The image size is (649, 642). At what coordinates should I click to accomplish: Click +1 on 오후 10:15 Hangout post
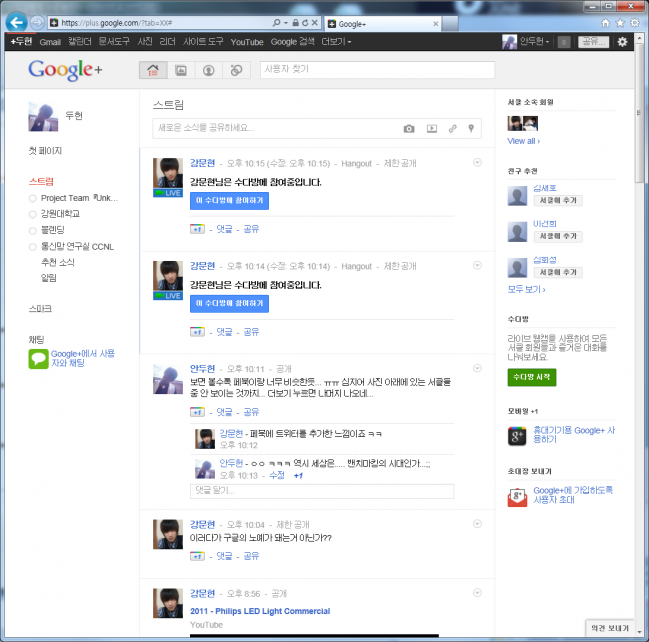click(197, 229)
